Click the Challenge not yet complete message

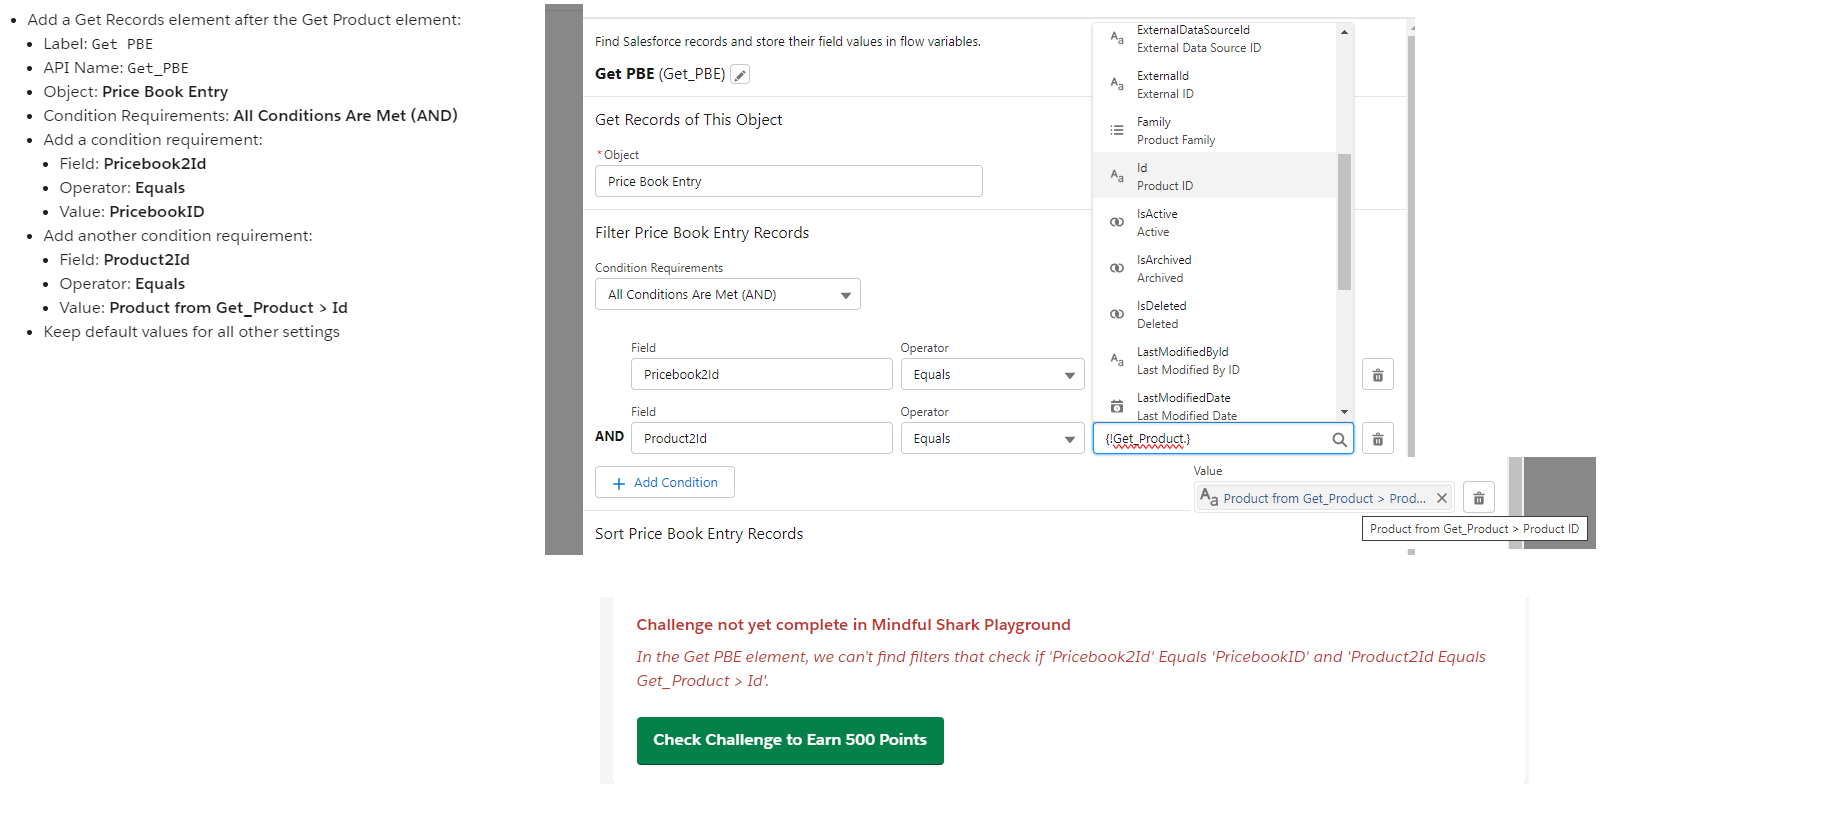click(853, 625)
